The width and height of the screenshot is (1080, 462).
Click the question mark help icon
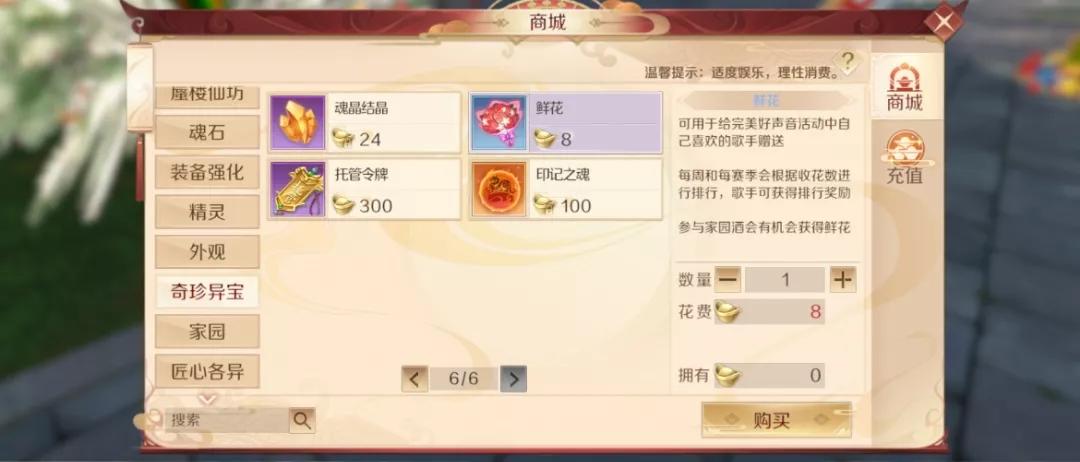click(x=847, y=61)
